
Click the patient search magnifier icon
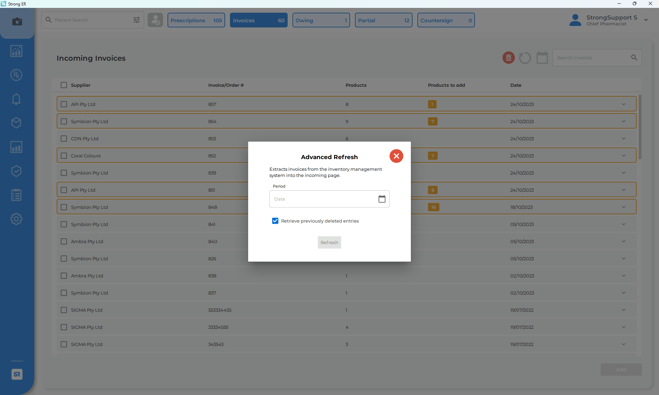click(49, 20)
